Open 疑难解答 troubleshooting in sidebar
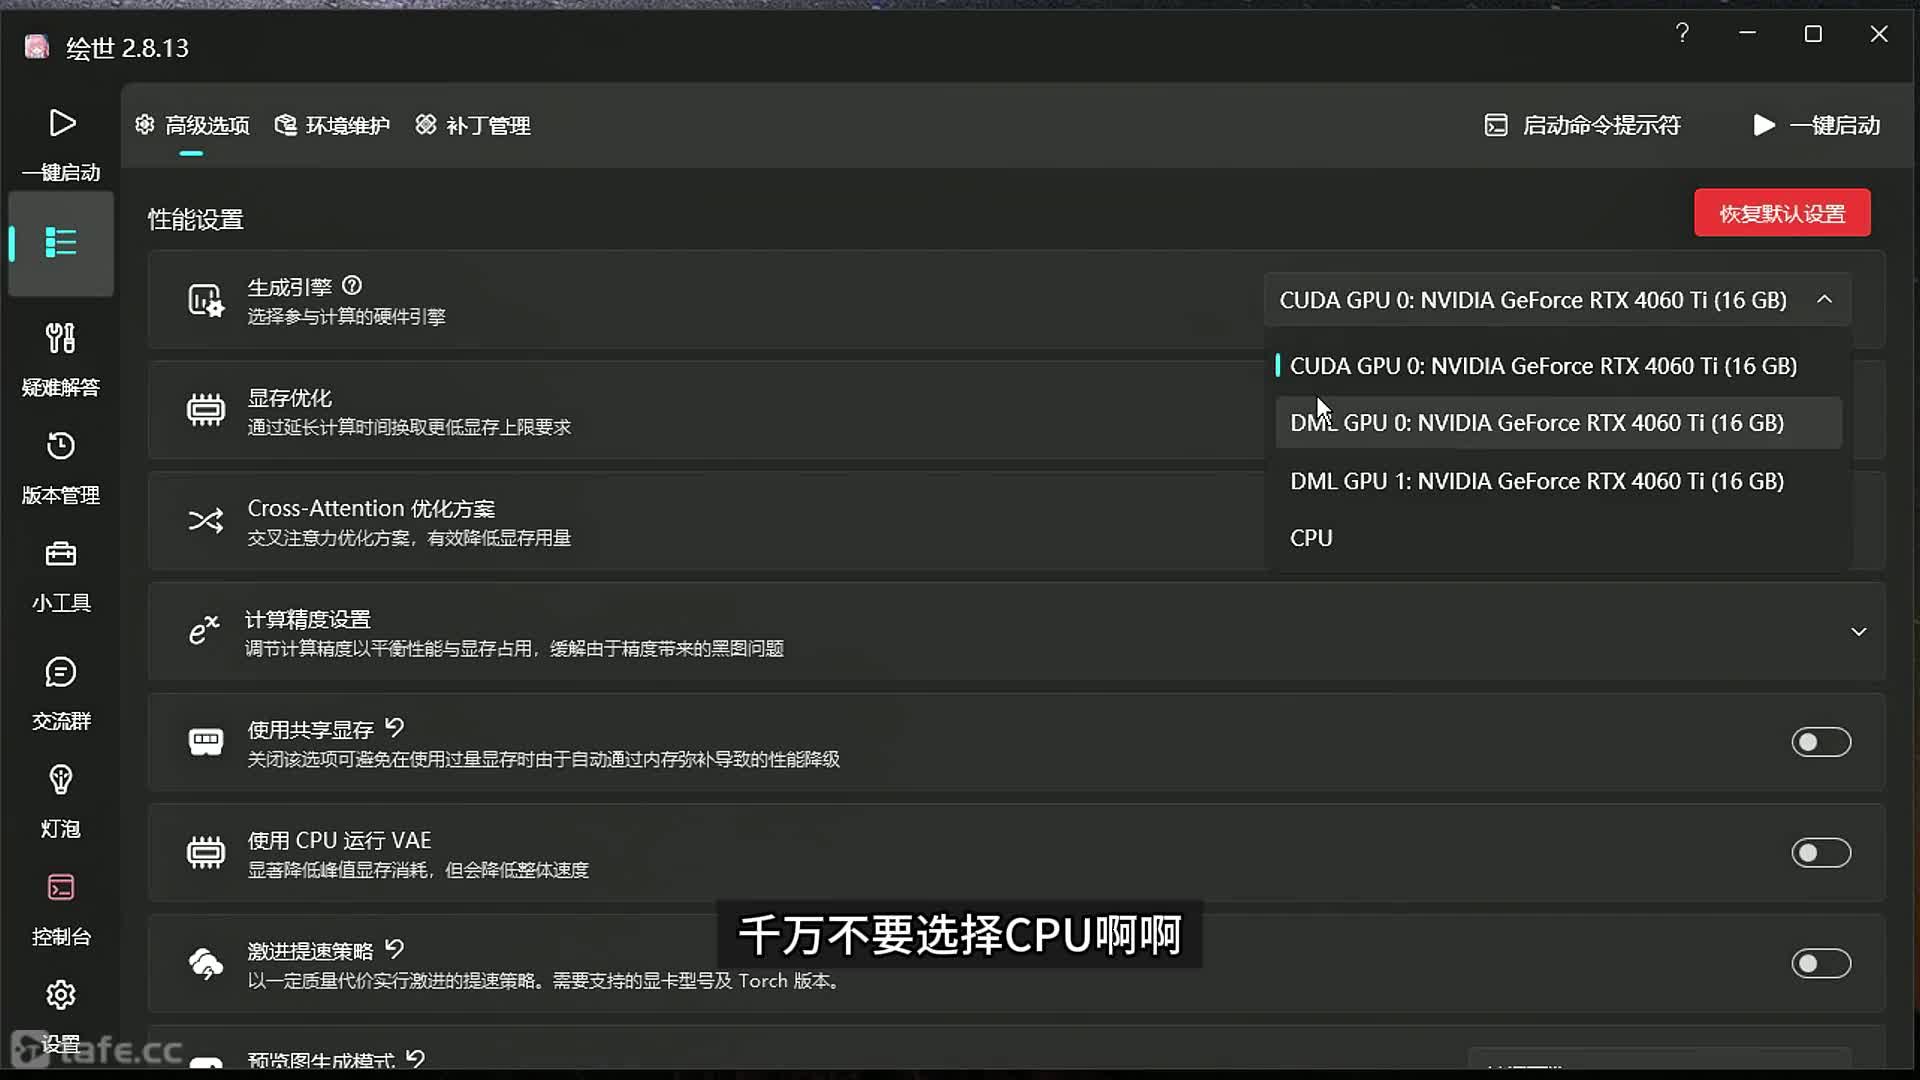Screen dimensions: 1920x1080 pyautogui.click(x=61, y=359)
